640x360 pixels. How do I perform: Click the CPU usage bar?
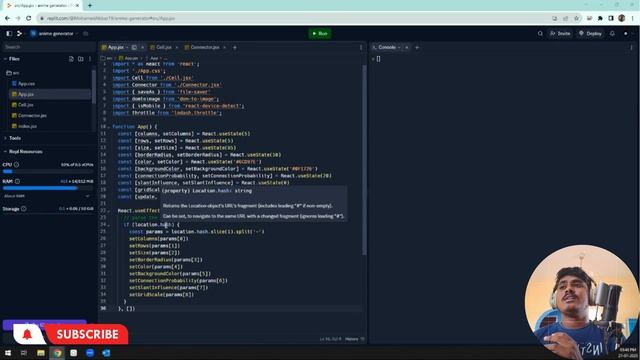click(48, 171)
